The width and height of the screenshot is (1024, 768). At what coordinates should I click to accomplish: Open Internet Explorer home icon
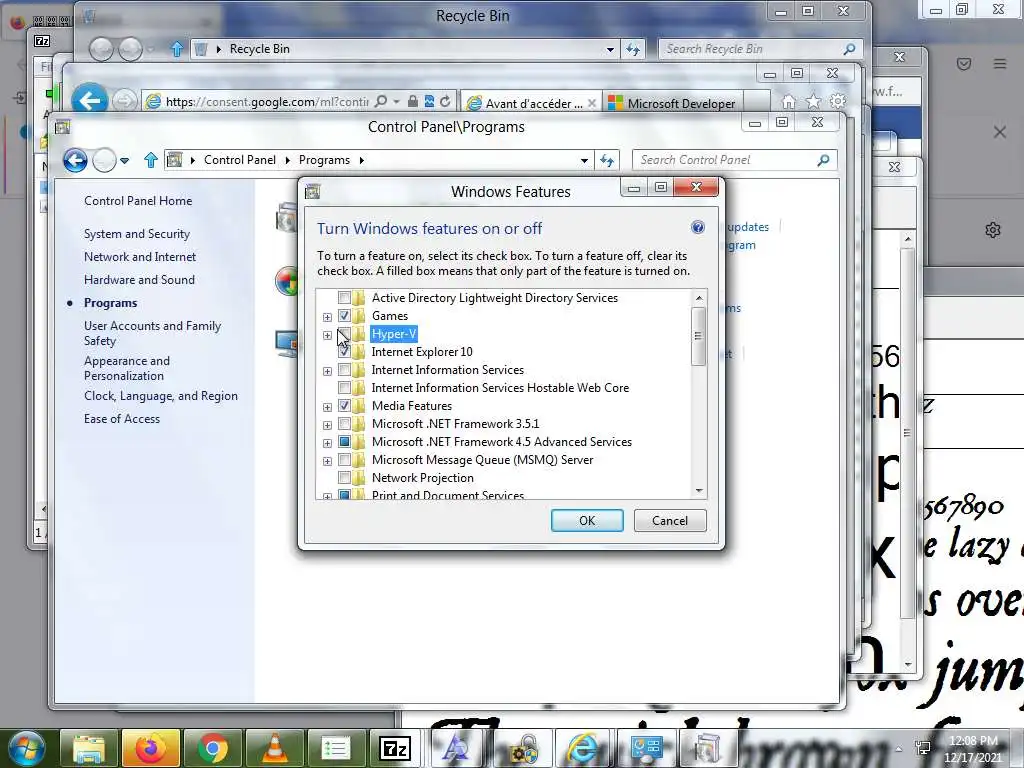[789, 103]
